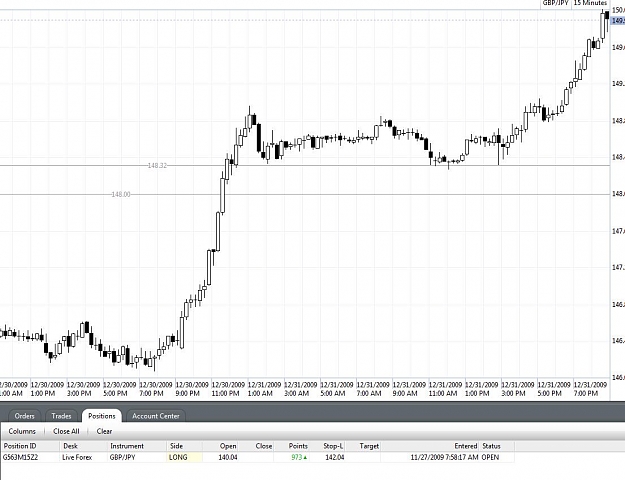The width and height of the screenshot is (625, 480).
Task: Click the Status column header
Action: (497, 446)
